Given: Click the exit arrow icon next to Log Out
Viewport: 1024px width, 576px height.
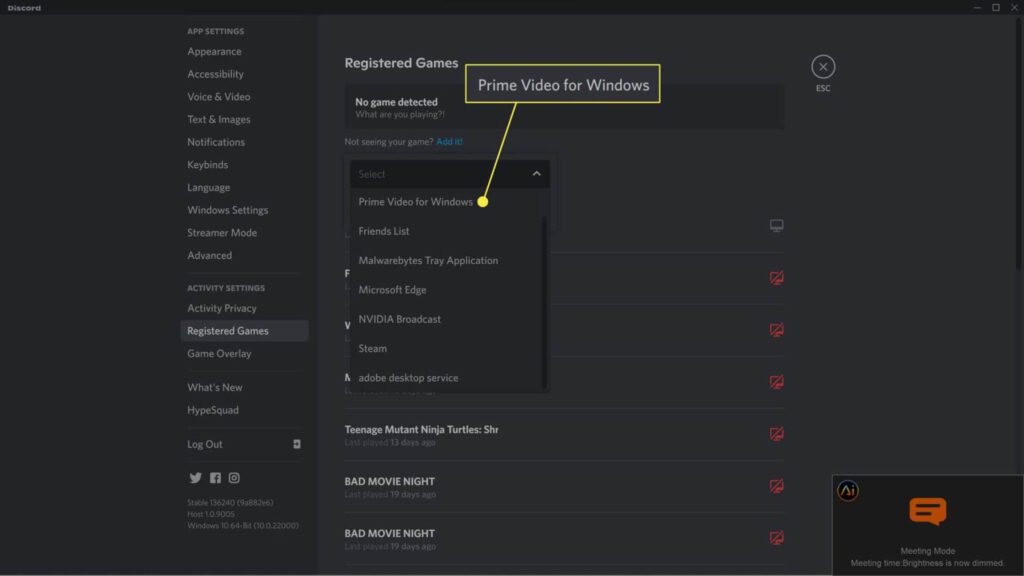Looking at the screenshot, I should pos(297,443).
